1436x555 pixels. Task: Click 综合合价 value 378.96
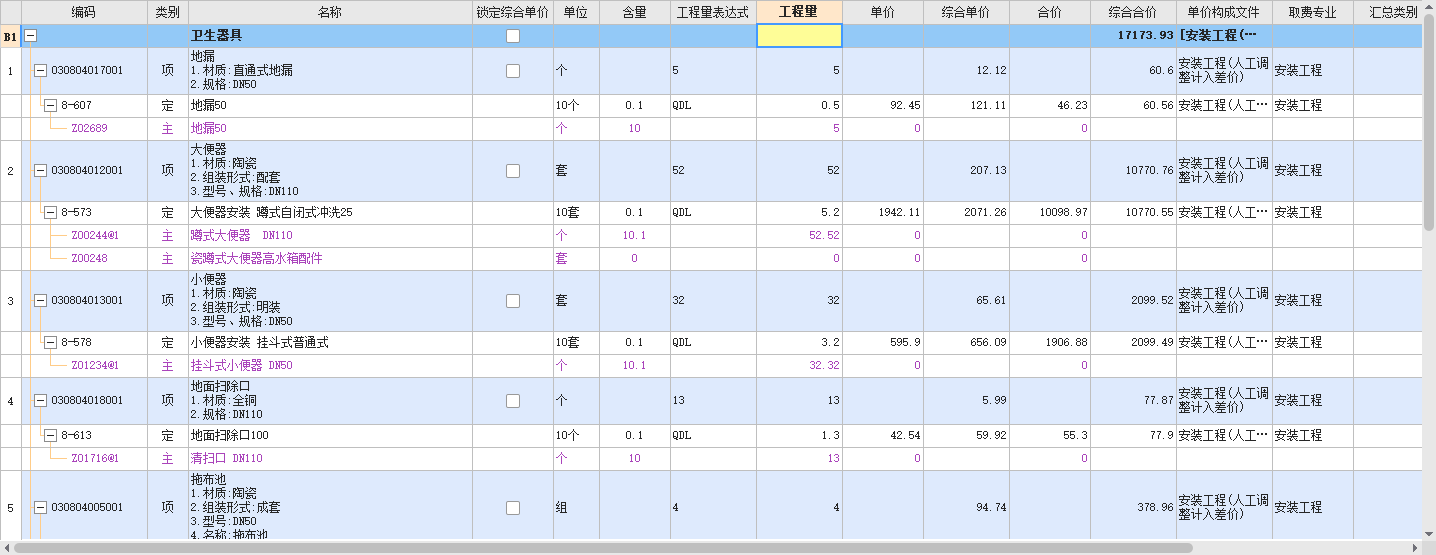(x=1155, y=507)
